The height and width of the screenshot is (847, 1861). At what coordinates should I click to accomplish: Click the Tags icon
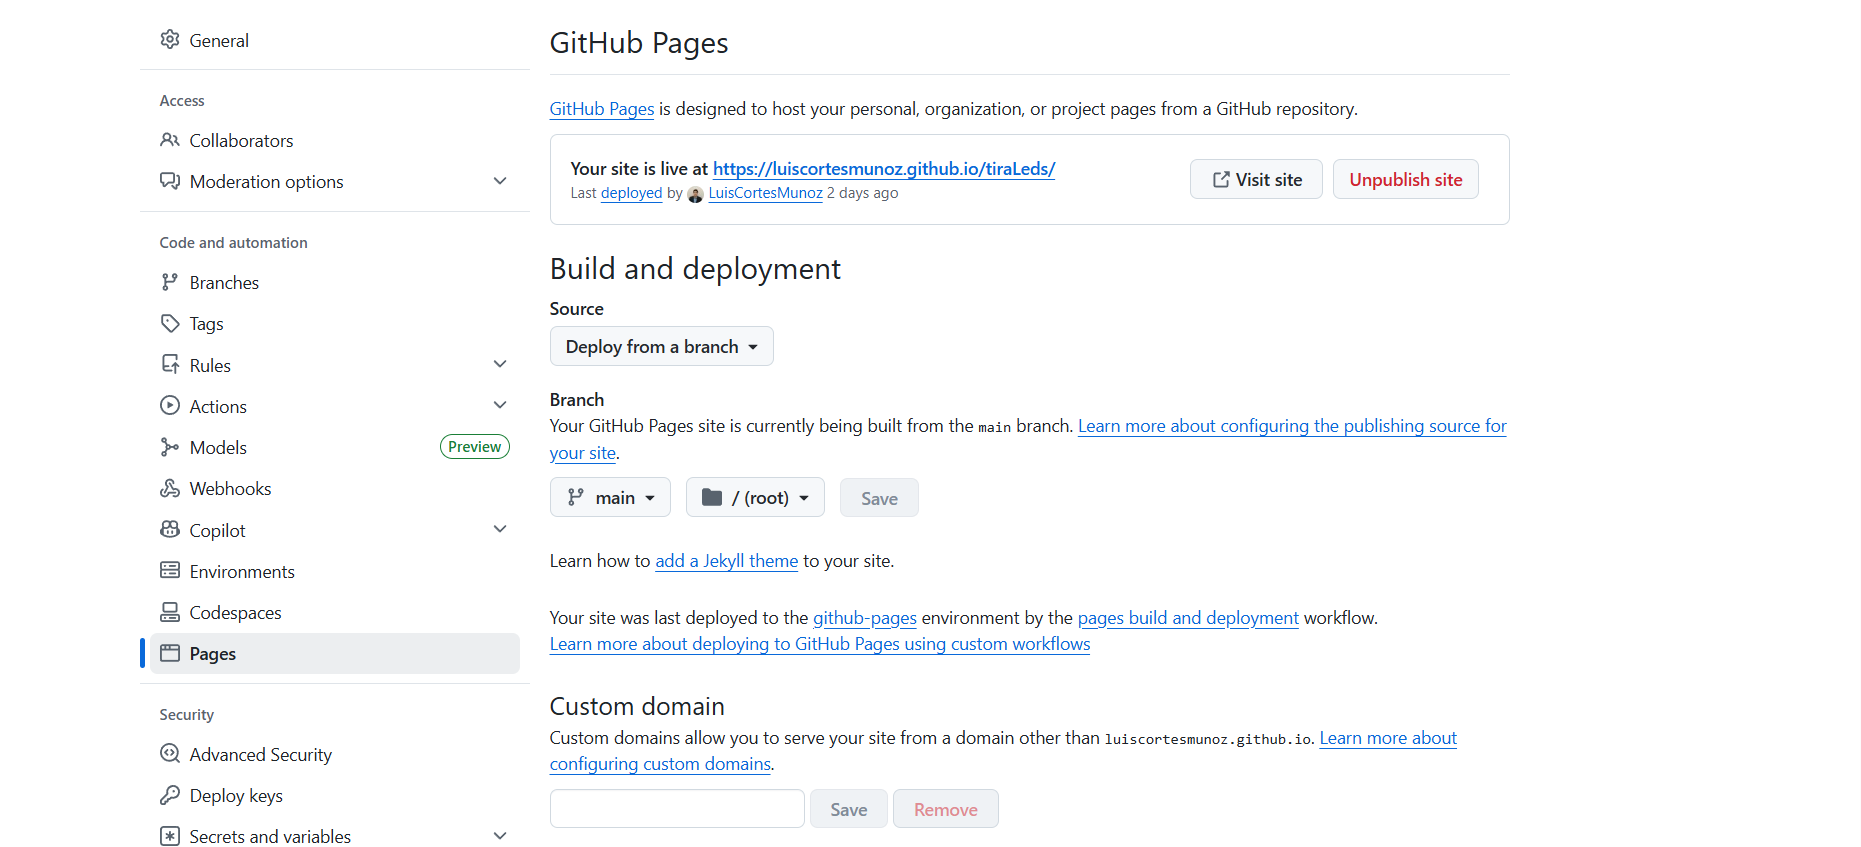coord(170,323)
